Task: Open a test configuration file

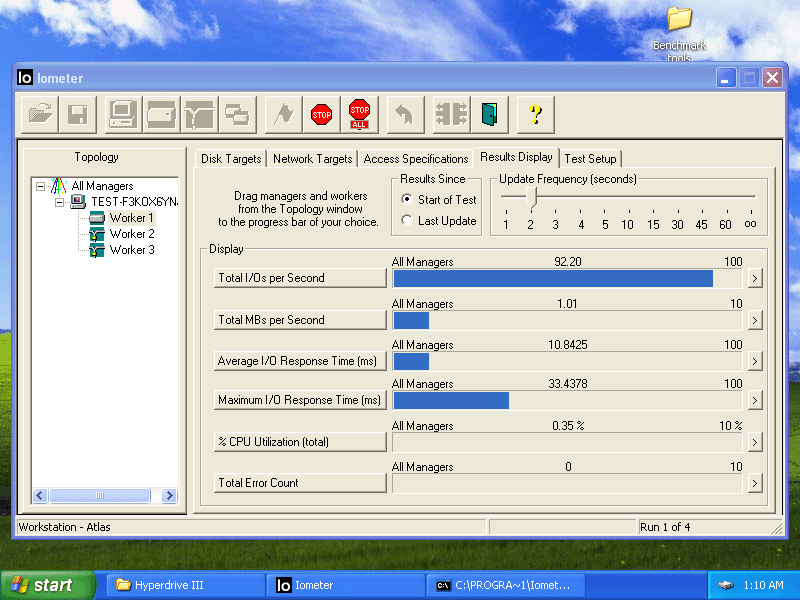Action: (x=40, y=114)
